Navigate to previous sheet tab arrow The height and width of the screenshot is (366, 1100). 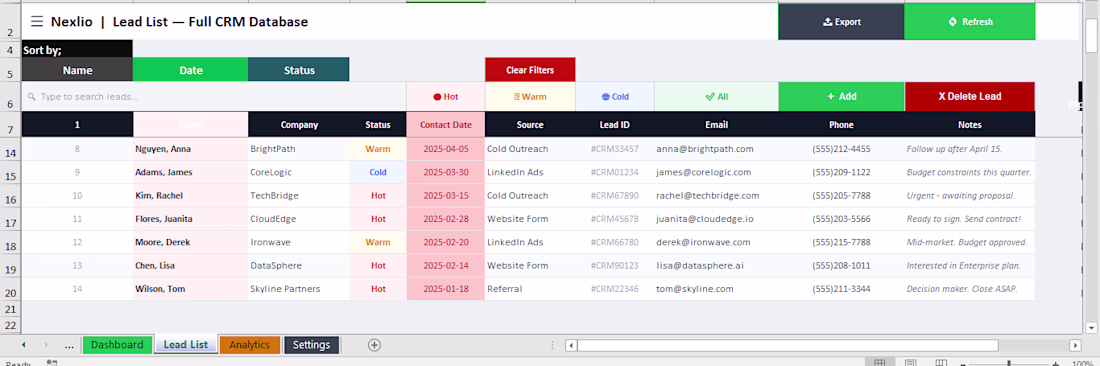[x=23, y=344]
